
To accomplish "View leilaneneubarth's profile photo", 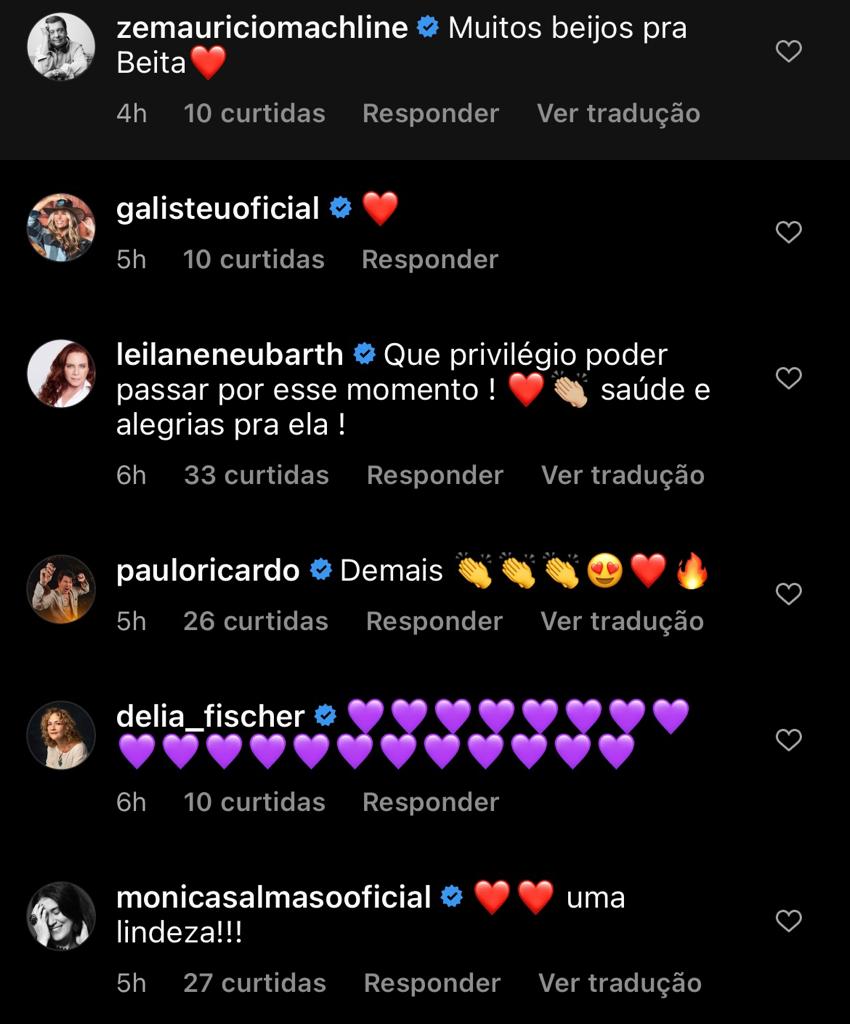I will pyautogui.click(x=61, y=374).
